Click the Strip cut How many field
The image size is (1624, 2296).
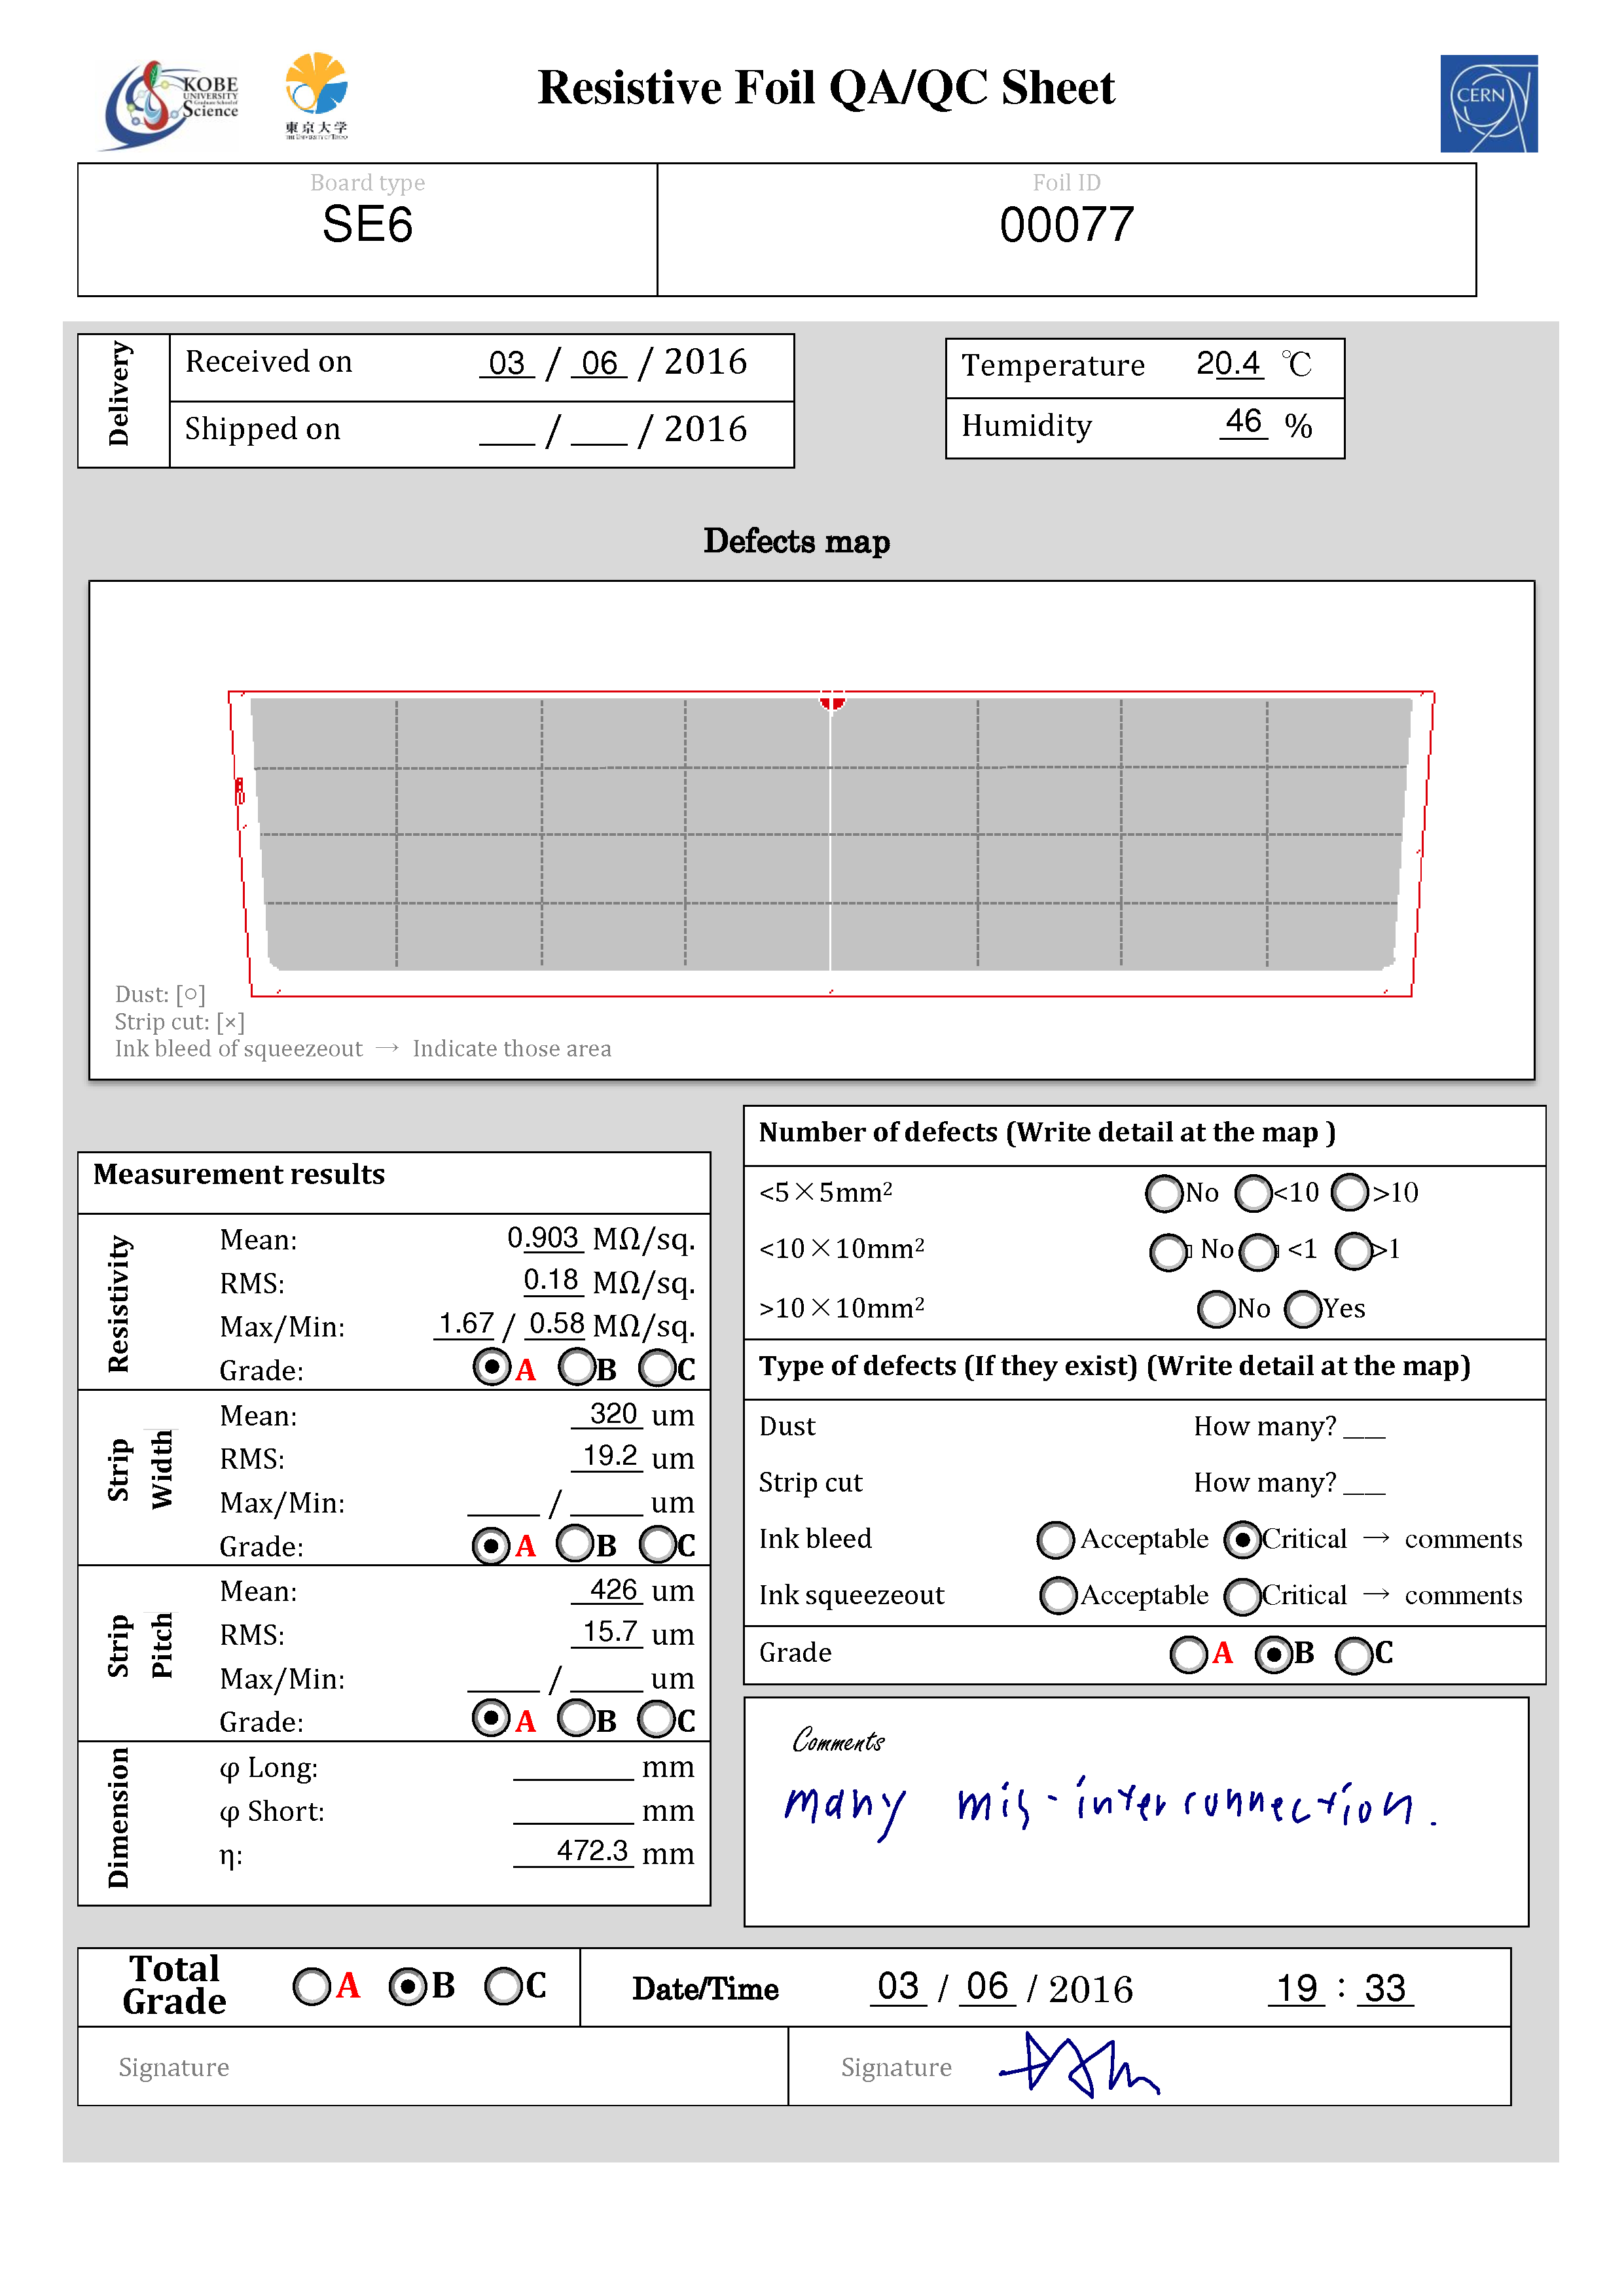[1364, 1483]
